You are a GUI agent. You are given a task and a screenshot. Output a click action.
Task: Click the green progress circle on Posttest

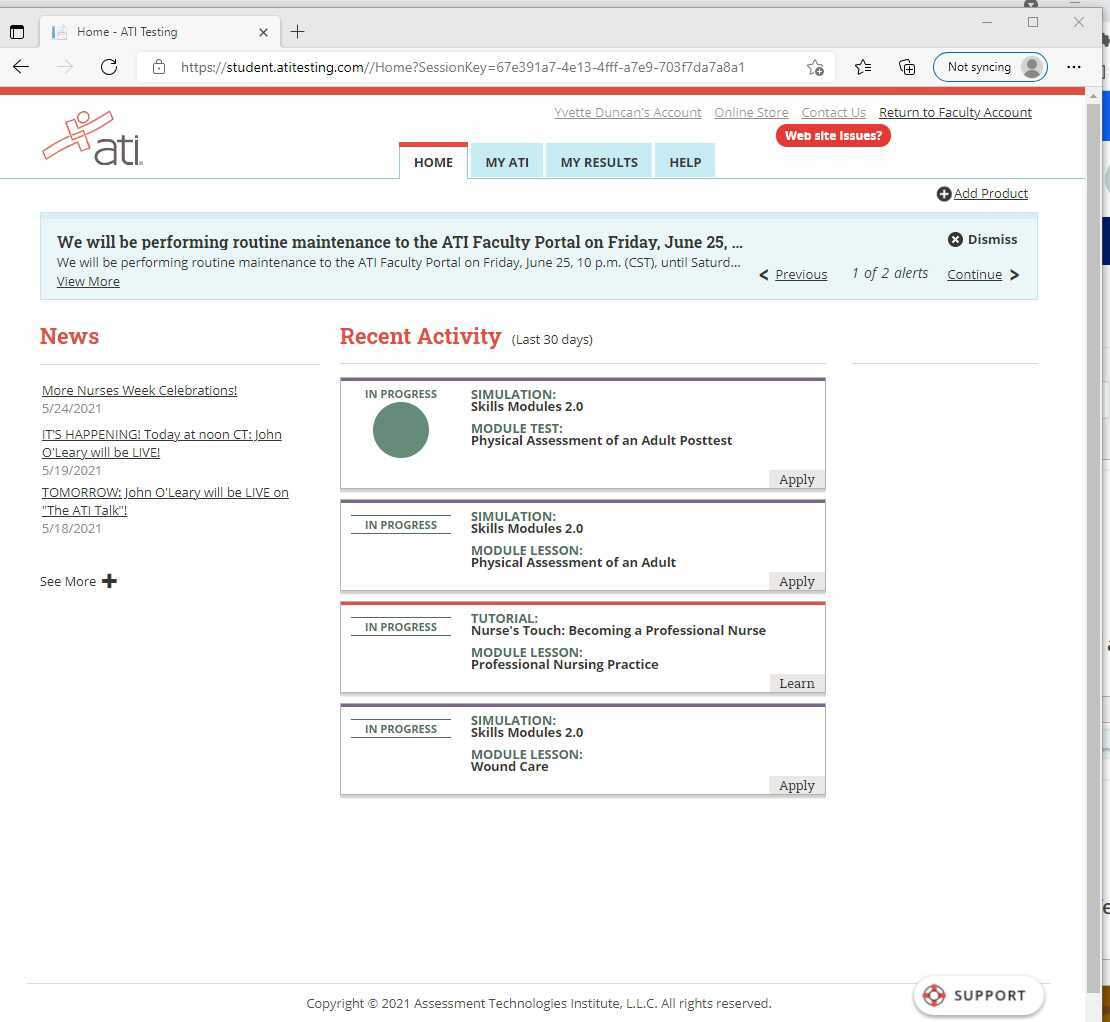pos(400,429)
